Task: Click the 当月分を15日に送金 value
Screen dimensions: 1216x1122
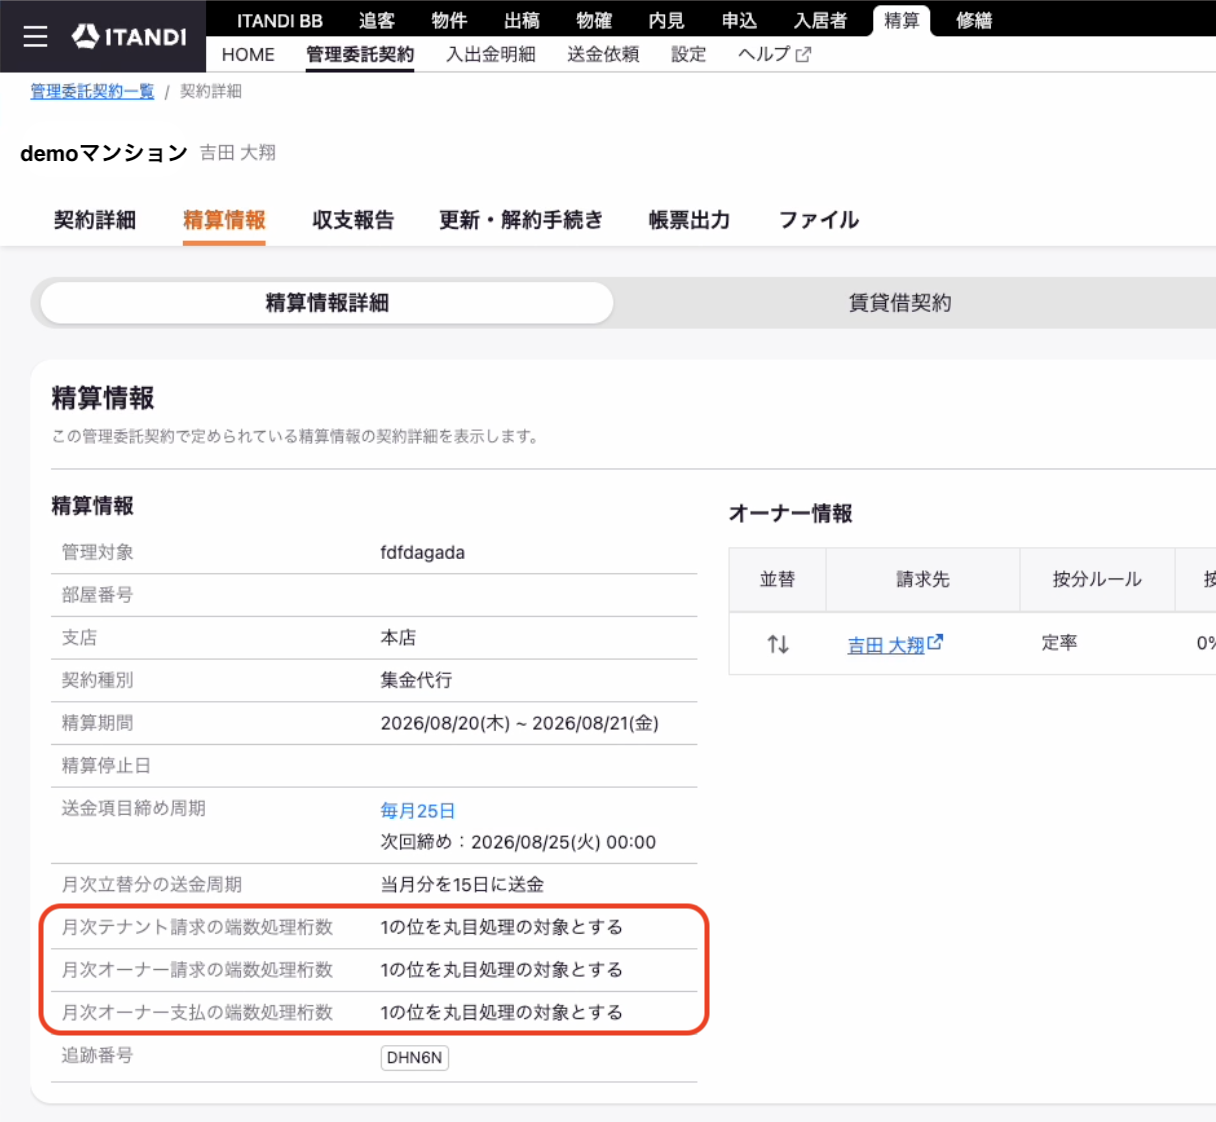Action: click(462, 884)
